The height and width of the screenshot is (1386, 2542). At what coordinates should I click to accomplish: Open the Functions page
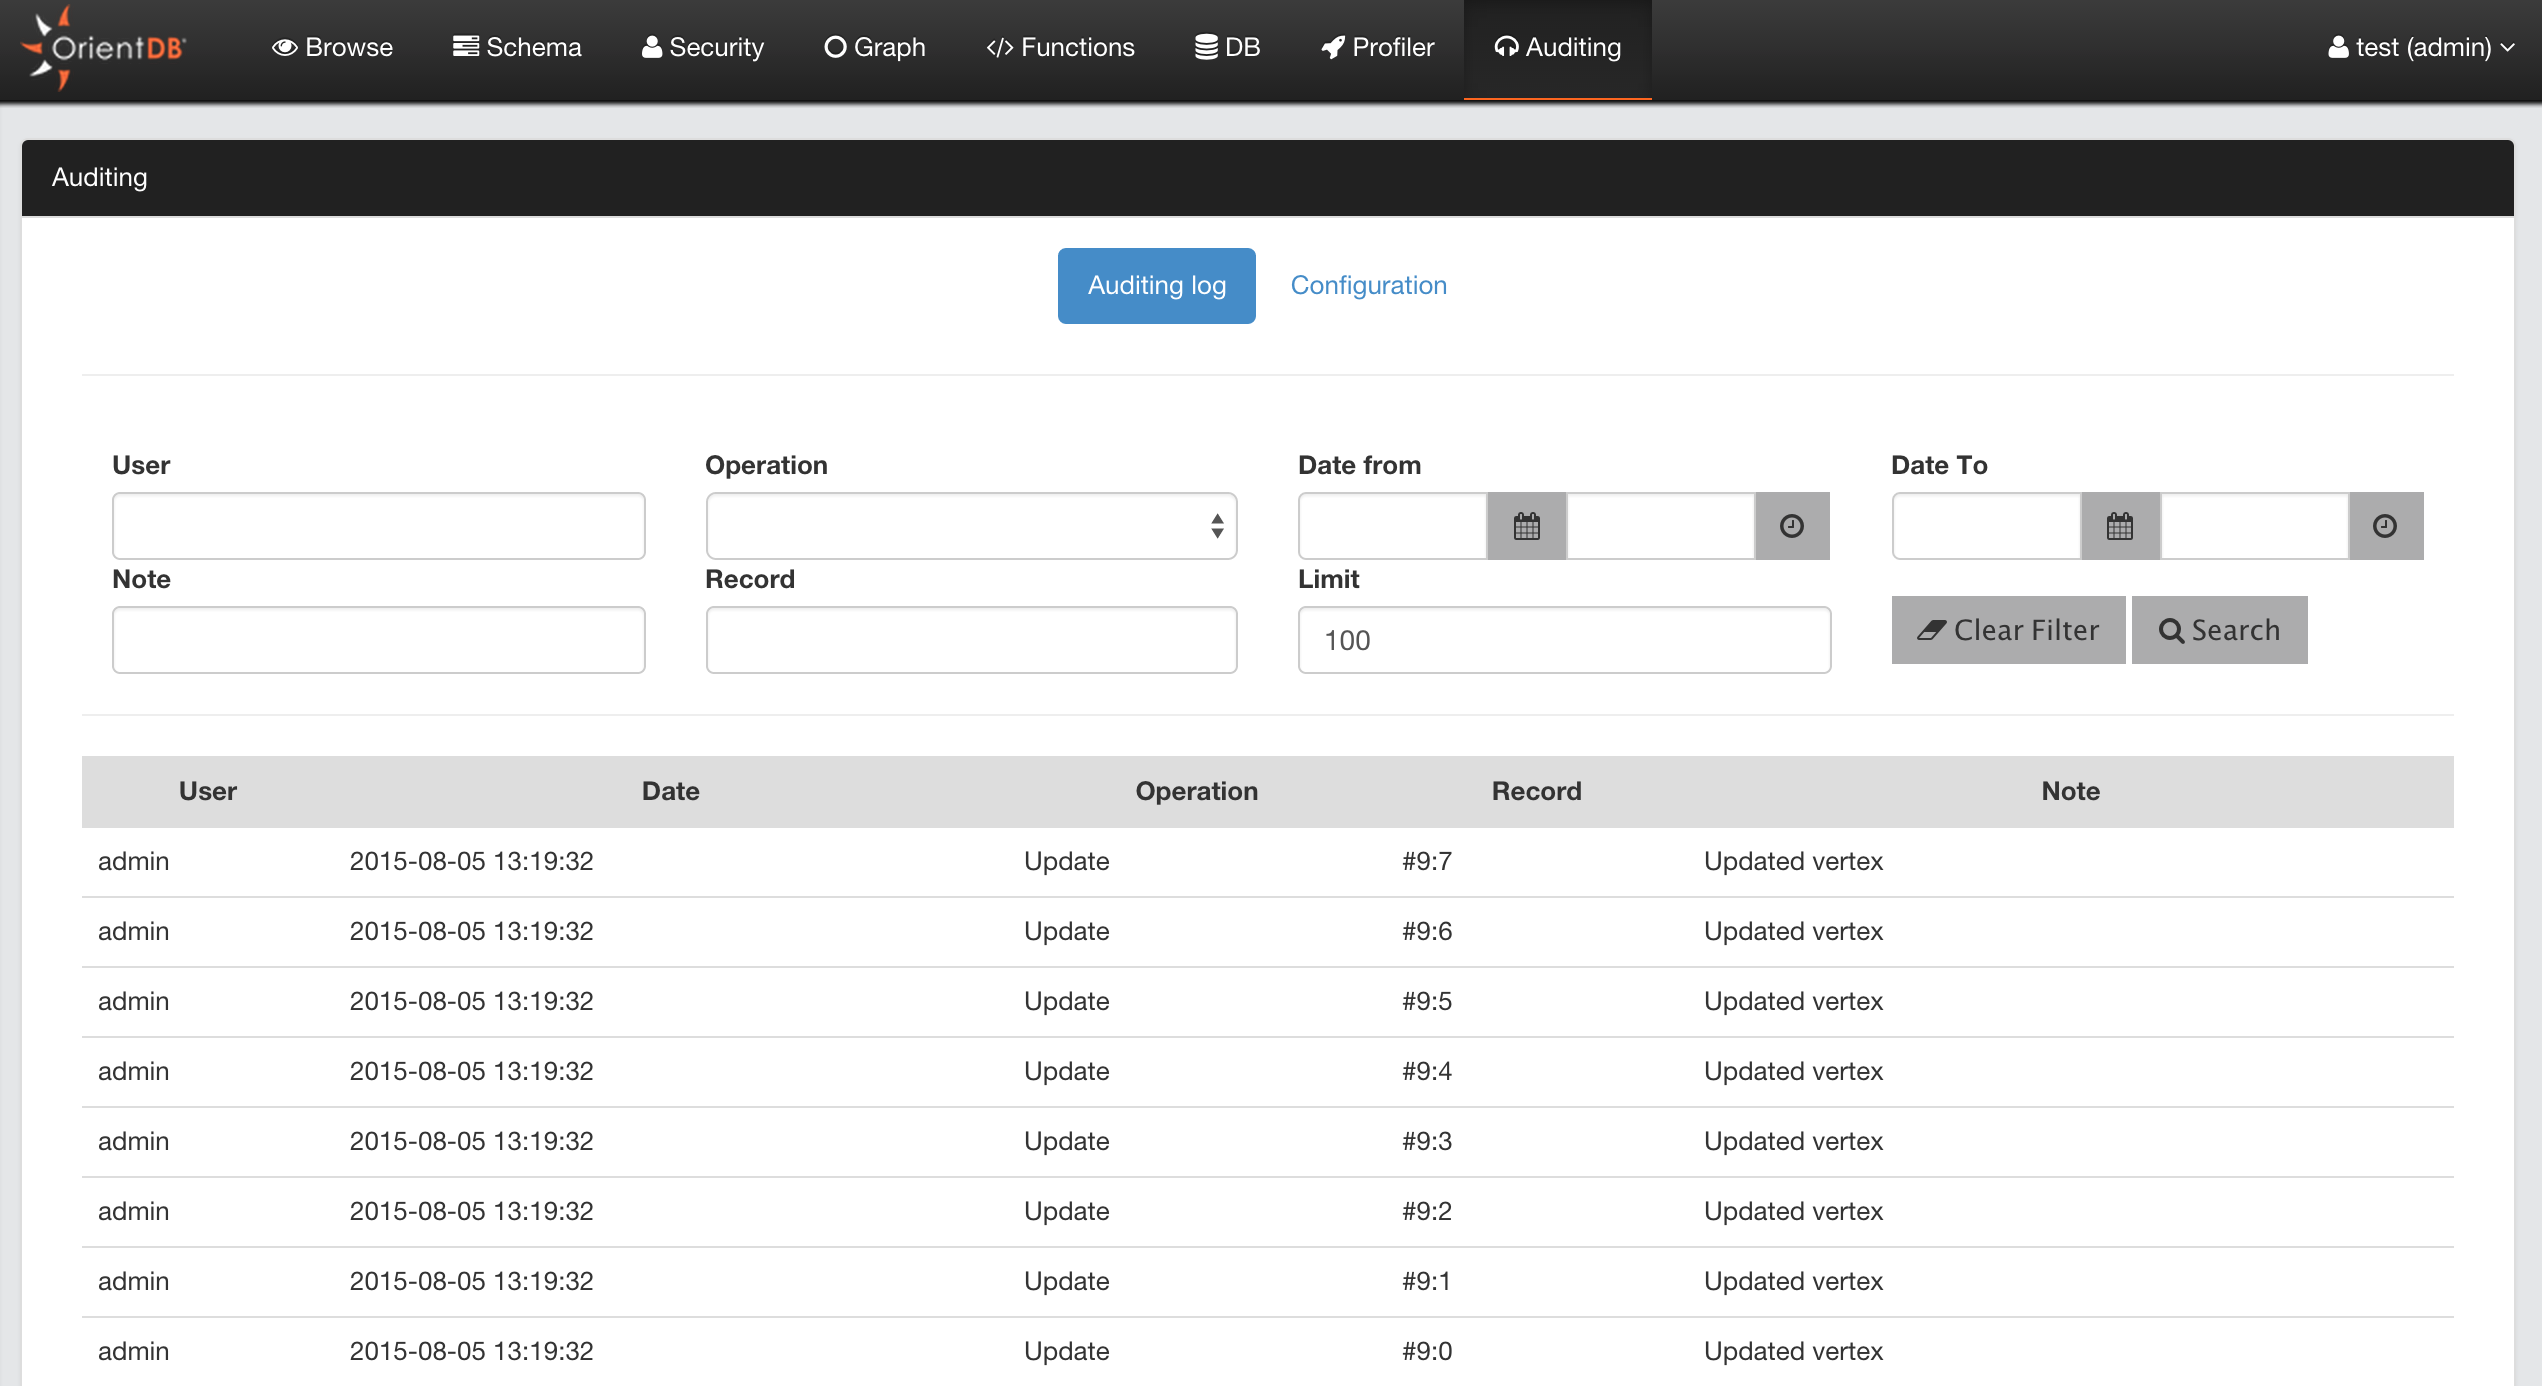pos(1060,47)
